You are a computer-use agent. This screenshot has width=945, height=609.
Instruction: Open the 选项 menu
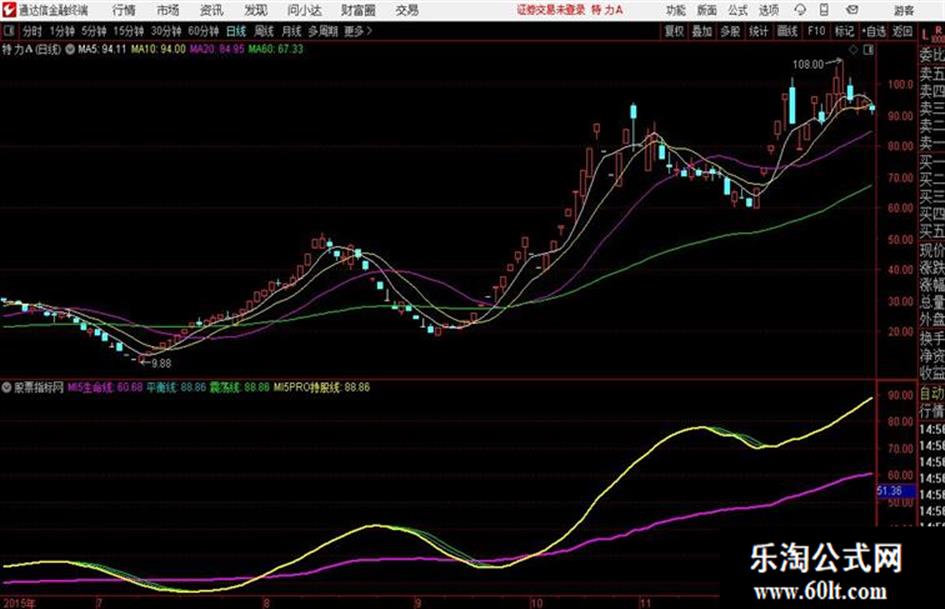tap(768, 10)
